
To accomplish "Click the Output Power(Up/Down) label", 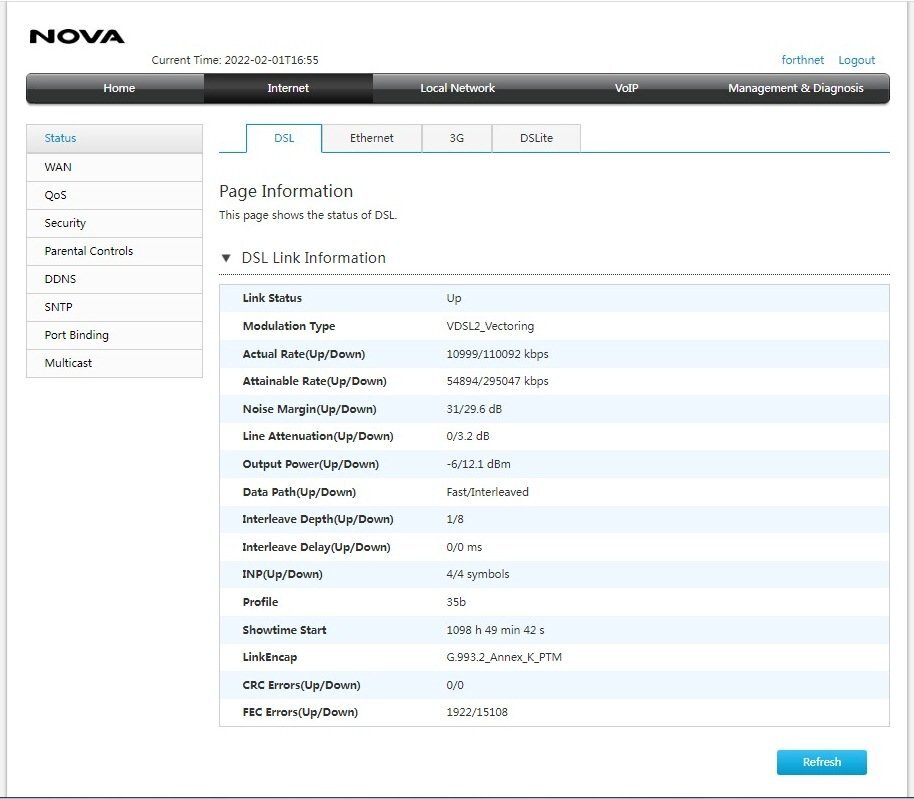I will point(311,464).
